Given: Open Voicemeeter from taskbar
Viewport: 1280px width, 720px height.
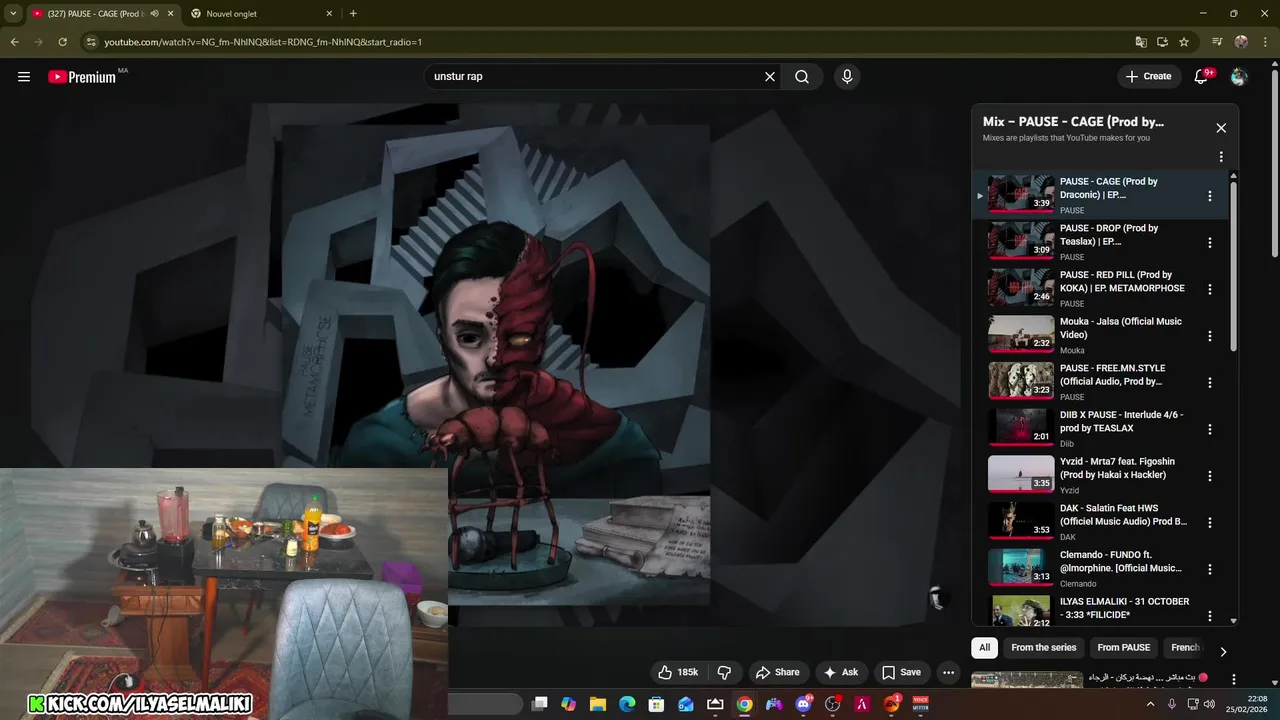Looking at the screenshot, I should pyautogui.click(x=921, y=704).
